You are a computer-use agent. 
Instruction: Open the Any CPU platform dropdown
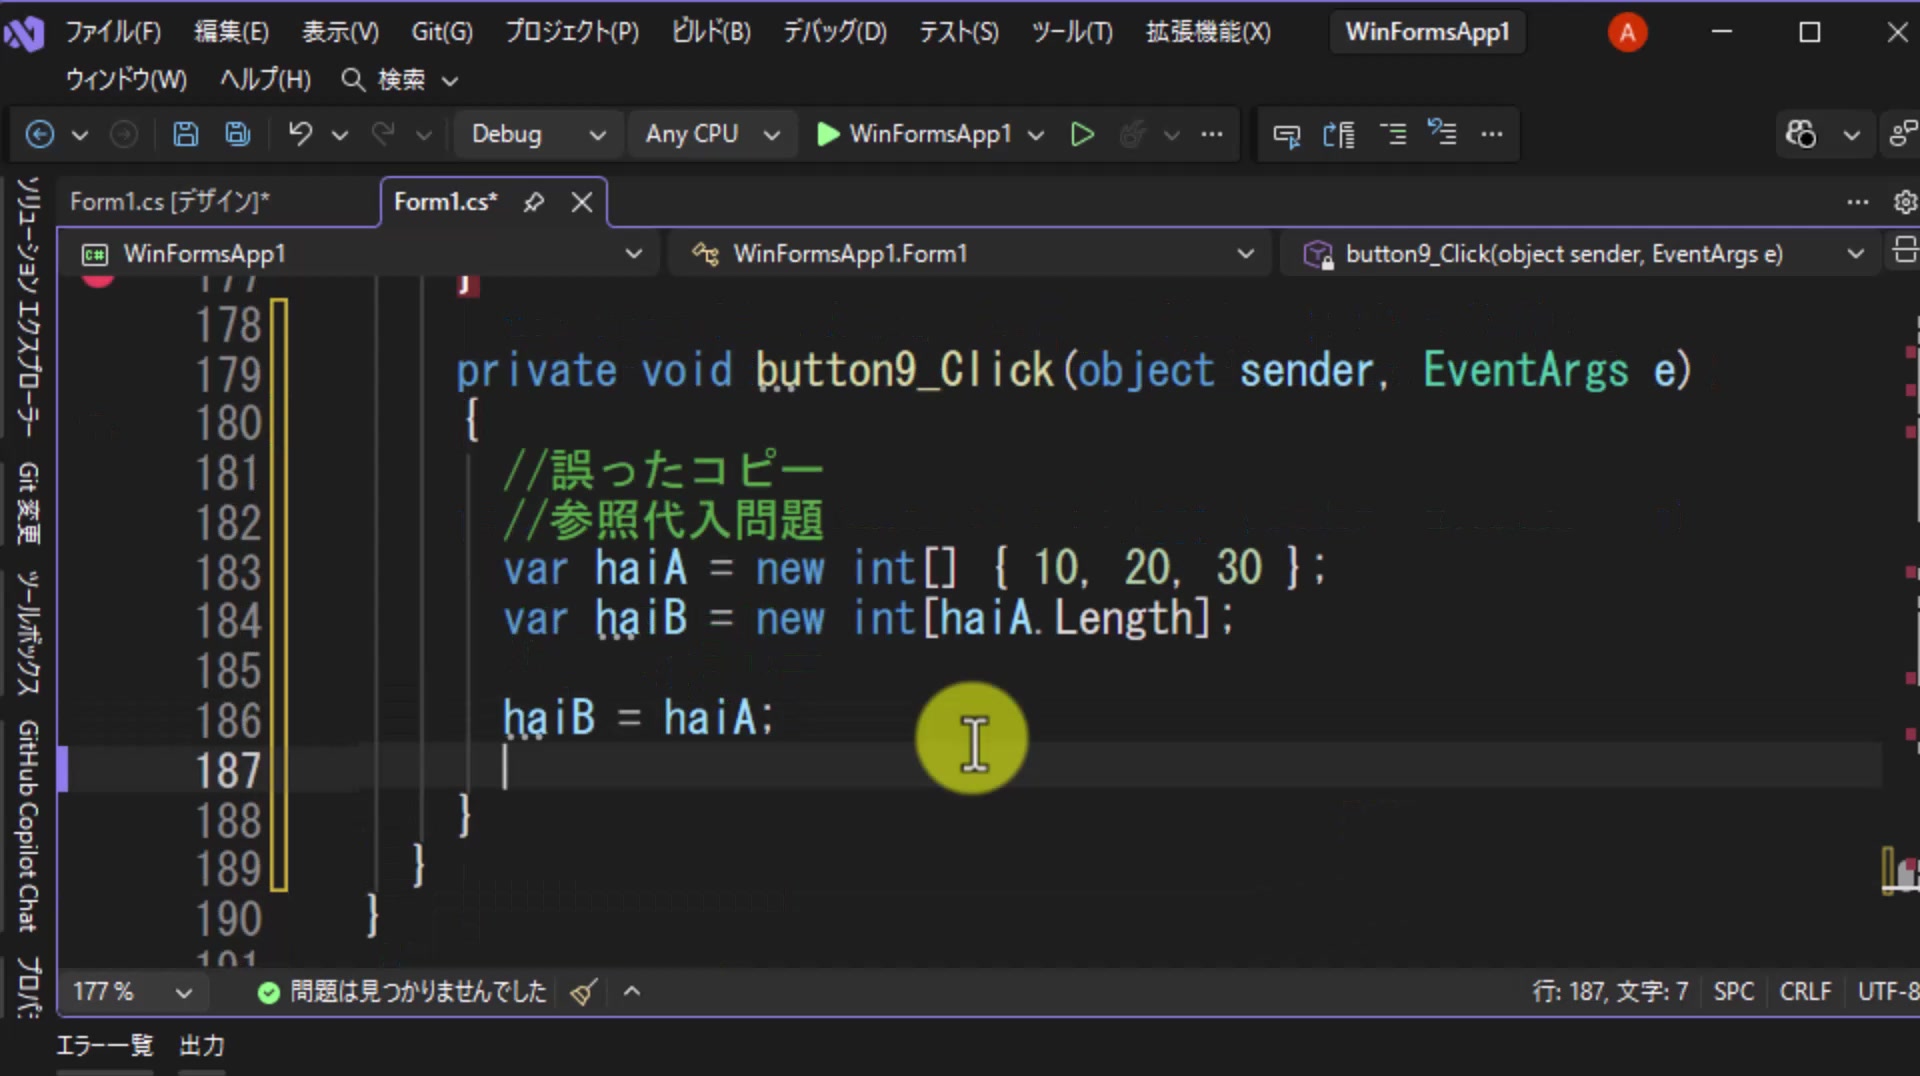[712, 134]
